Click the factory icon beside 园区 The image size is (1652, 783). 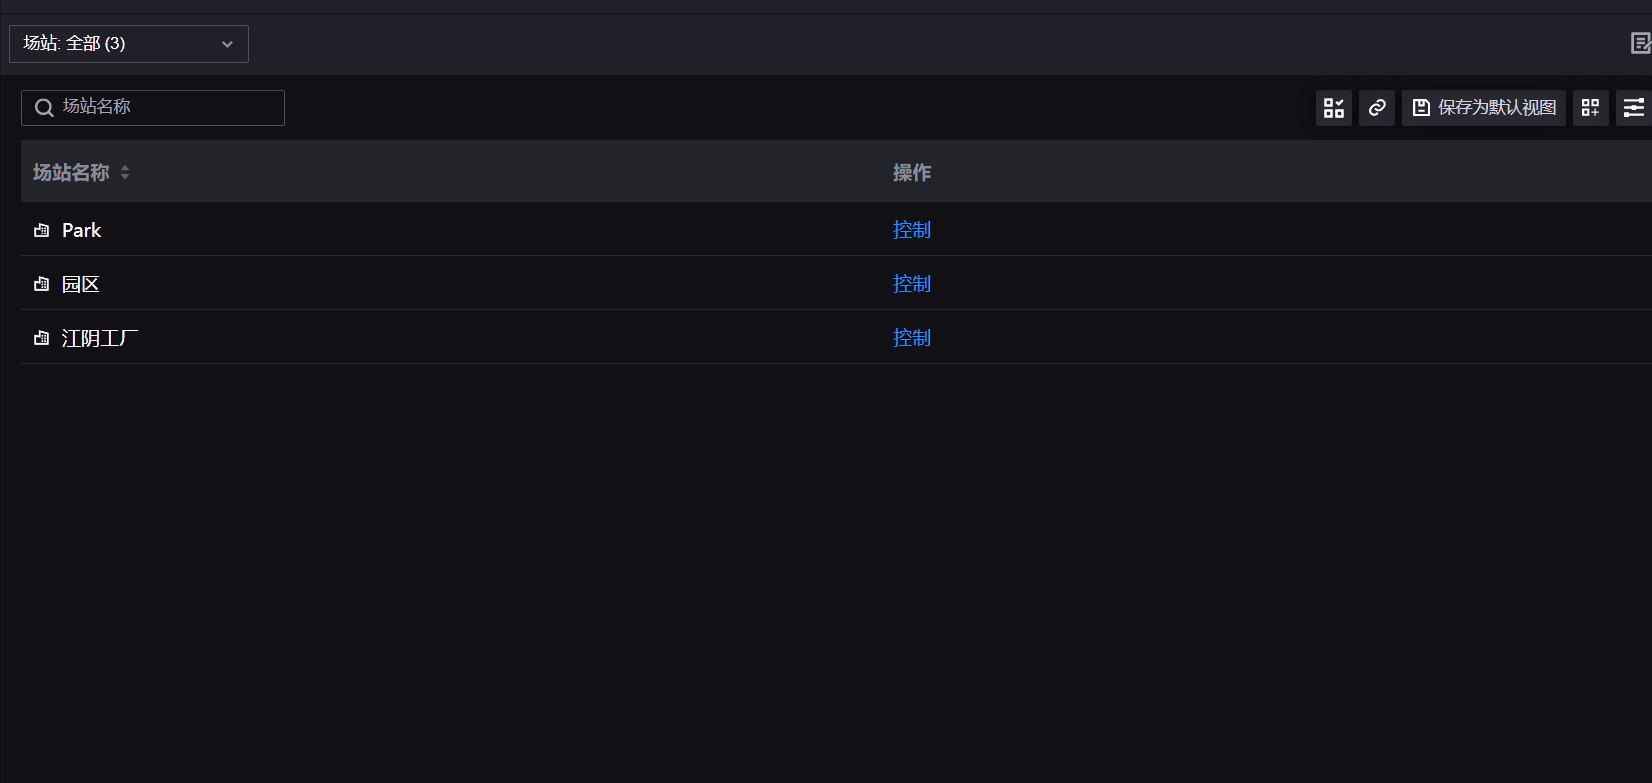(41, 283)
